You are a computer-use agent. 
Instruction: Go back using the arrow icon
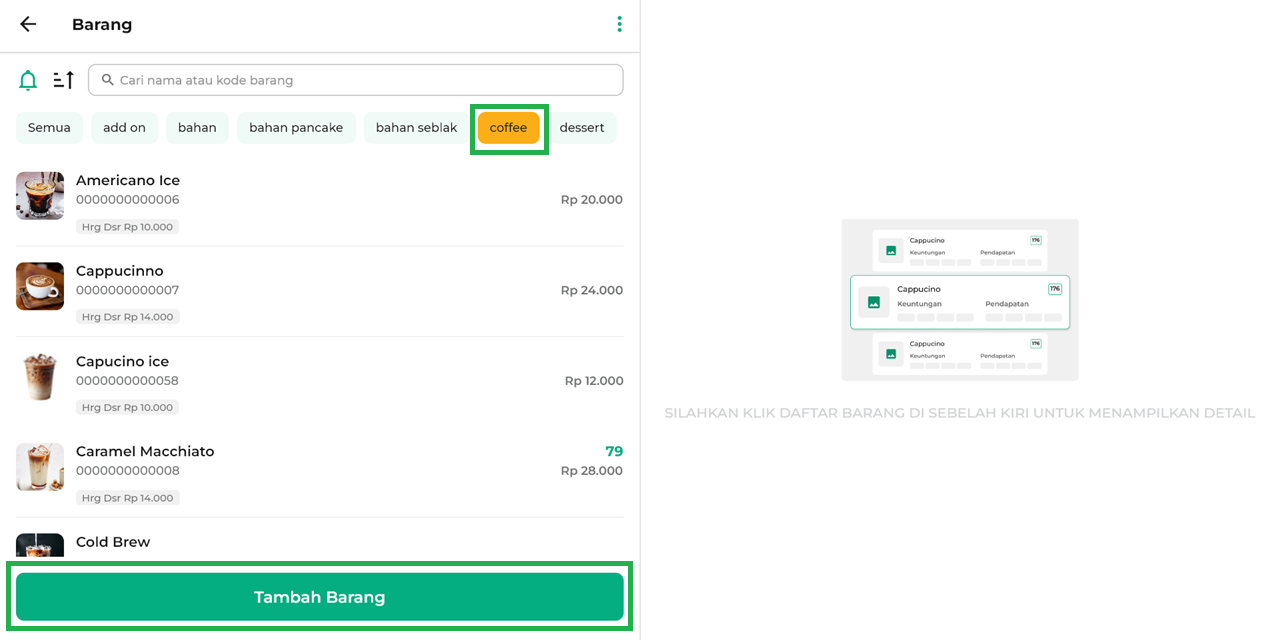[28, 24]
